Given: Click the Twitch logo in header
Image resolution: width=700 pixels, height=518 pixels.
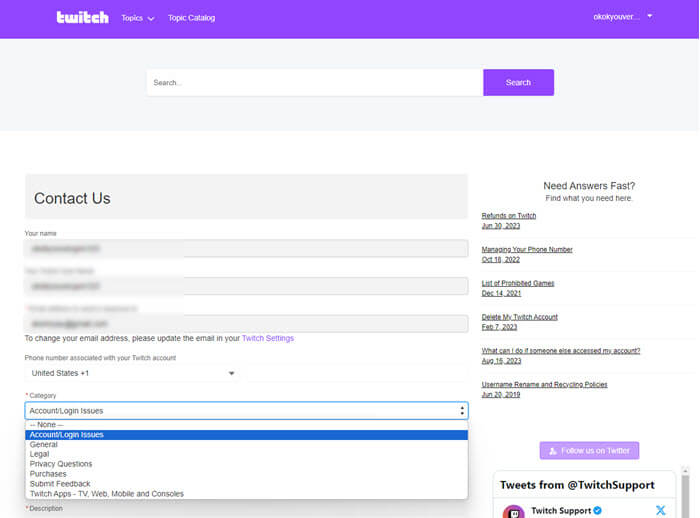Looking at the screenshot, I should pyautogui.click(x=82, y=18).
